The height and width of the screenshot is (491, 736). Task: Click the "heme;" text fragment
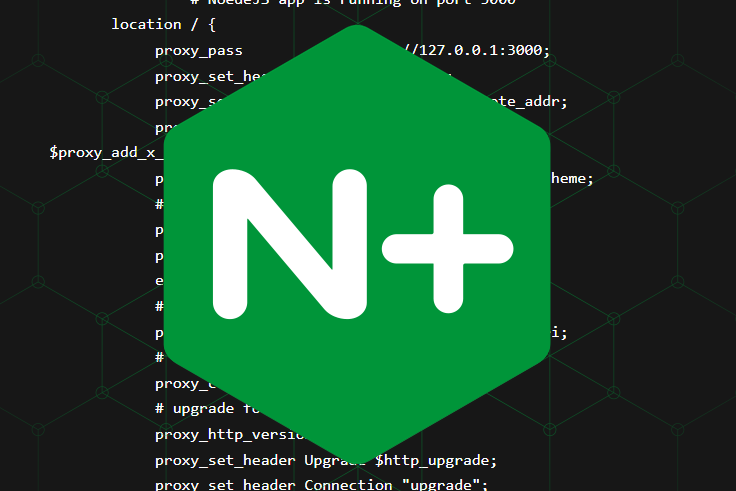[572, 178]
